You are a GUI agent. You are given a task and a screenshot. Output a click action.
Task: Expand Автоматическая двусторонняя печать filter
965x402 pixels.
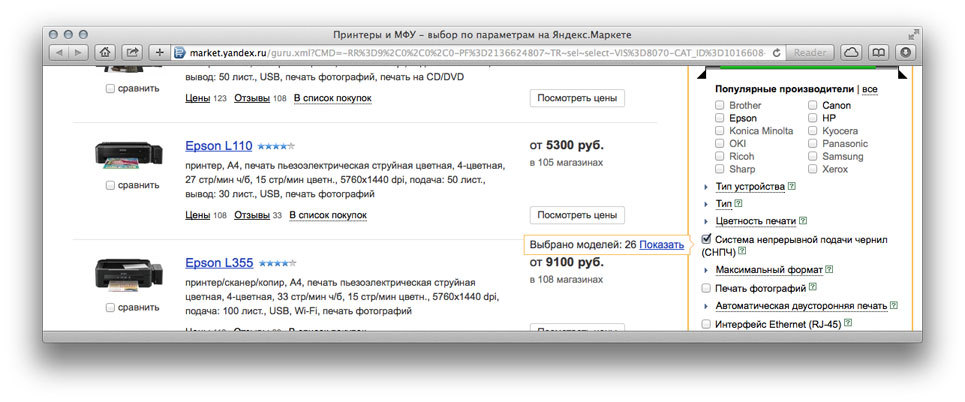tap(801, 306)
